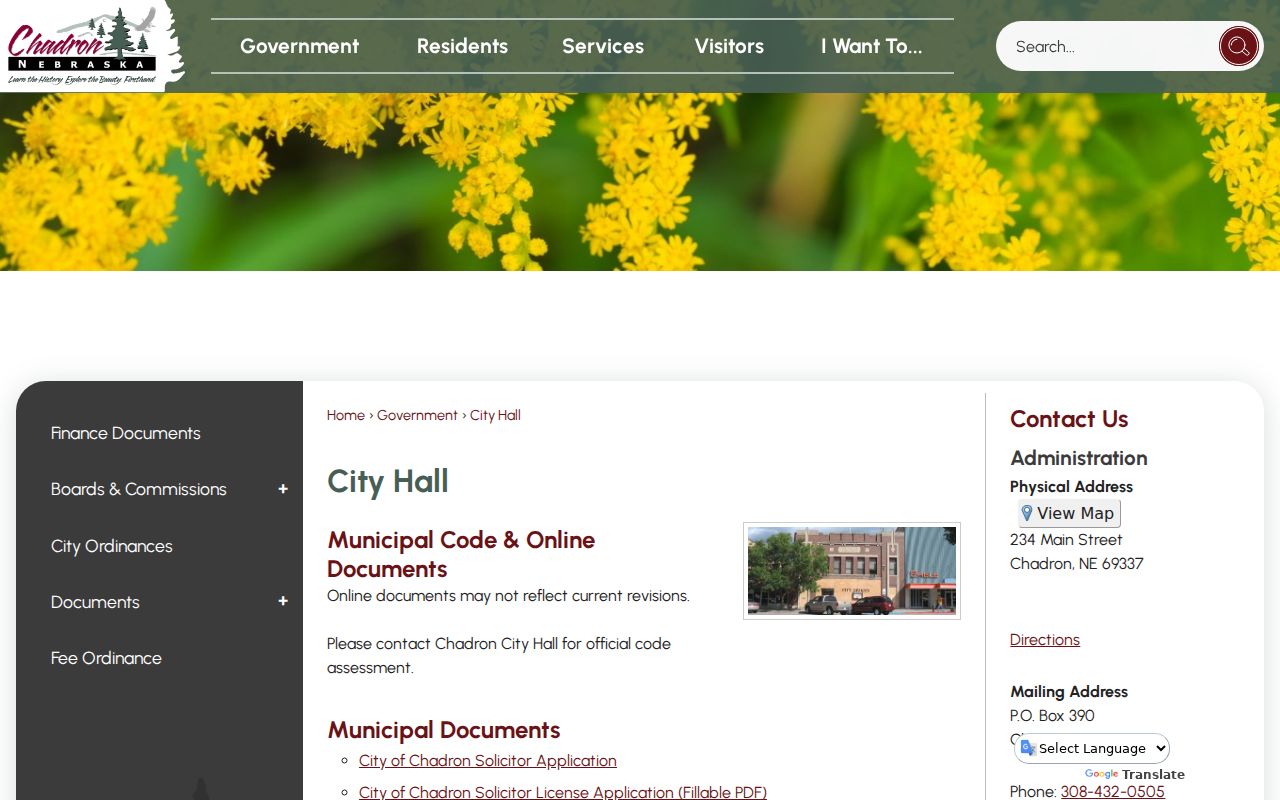Click the search magnifier icon button

coord(1238,46)
